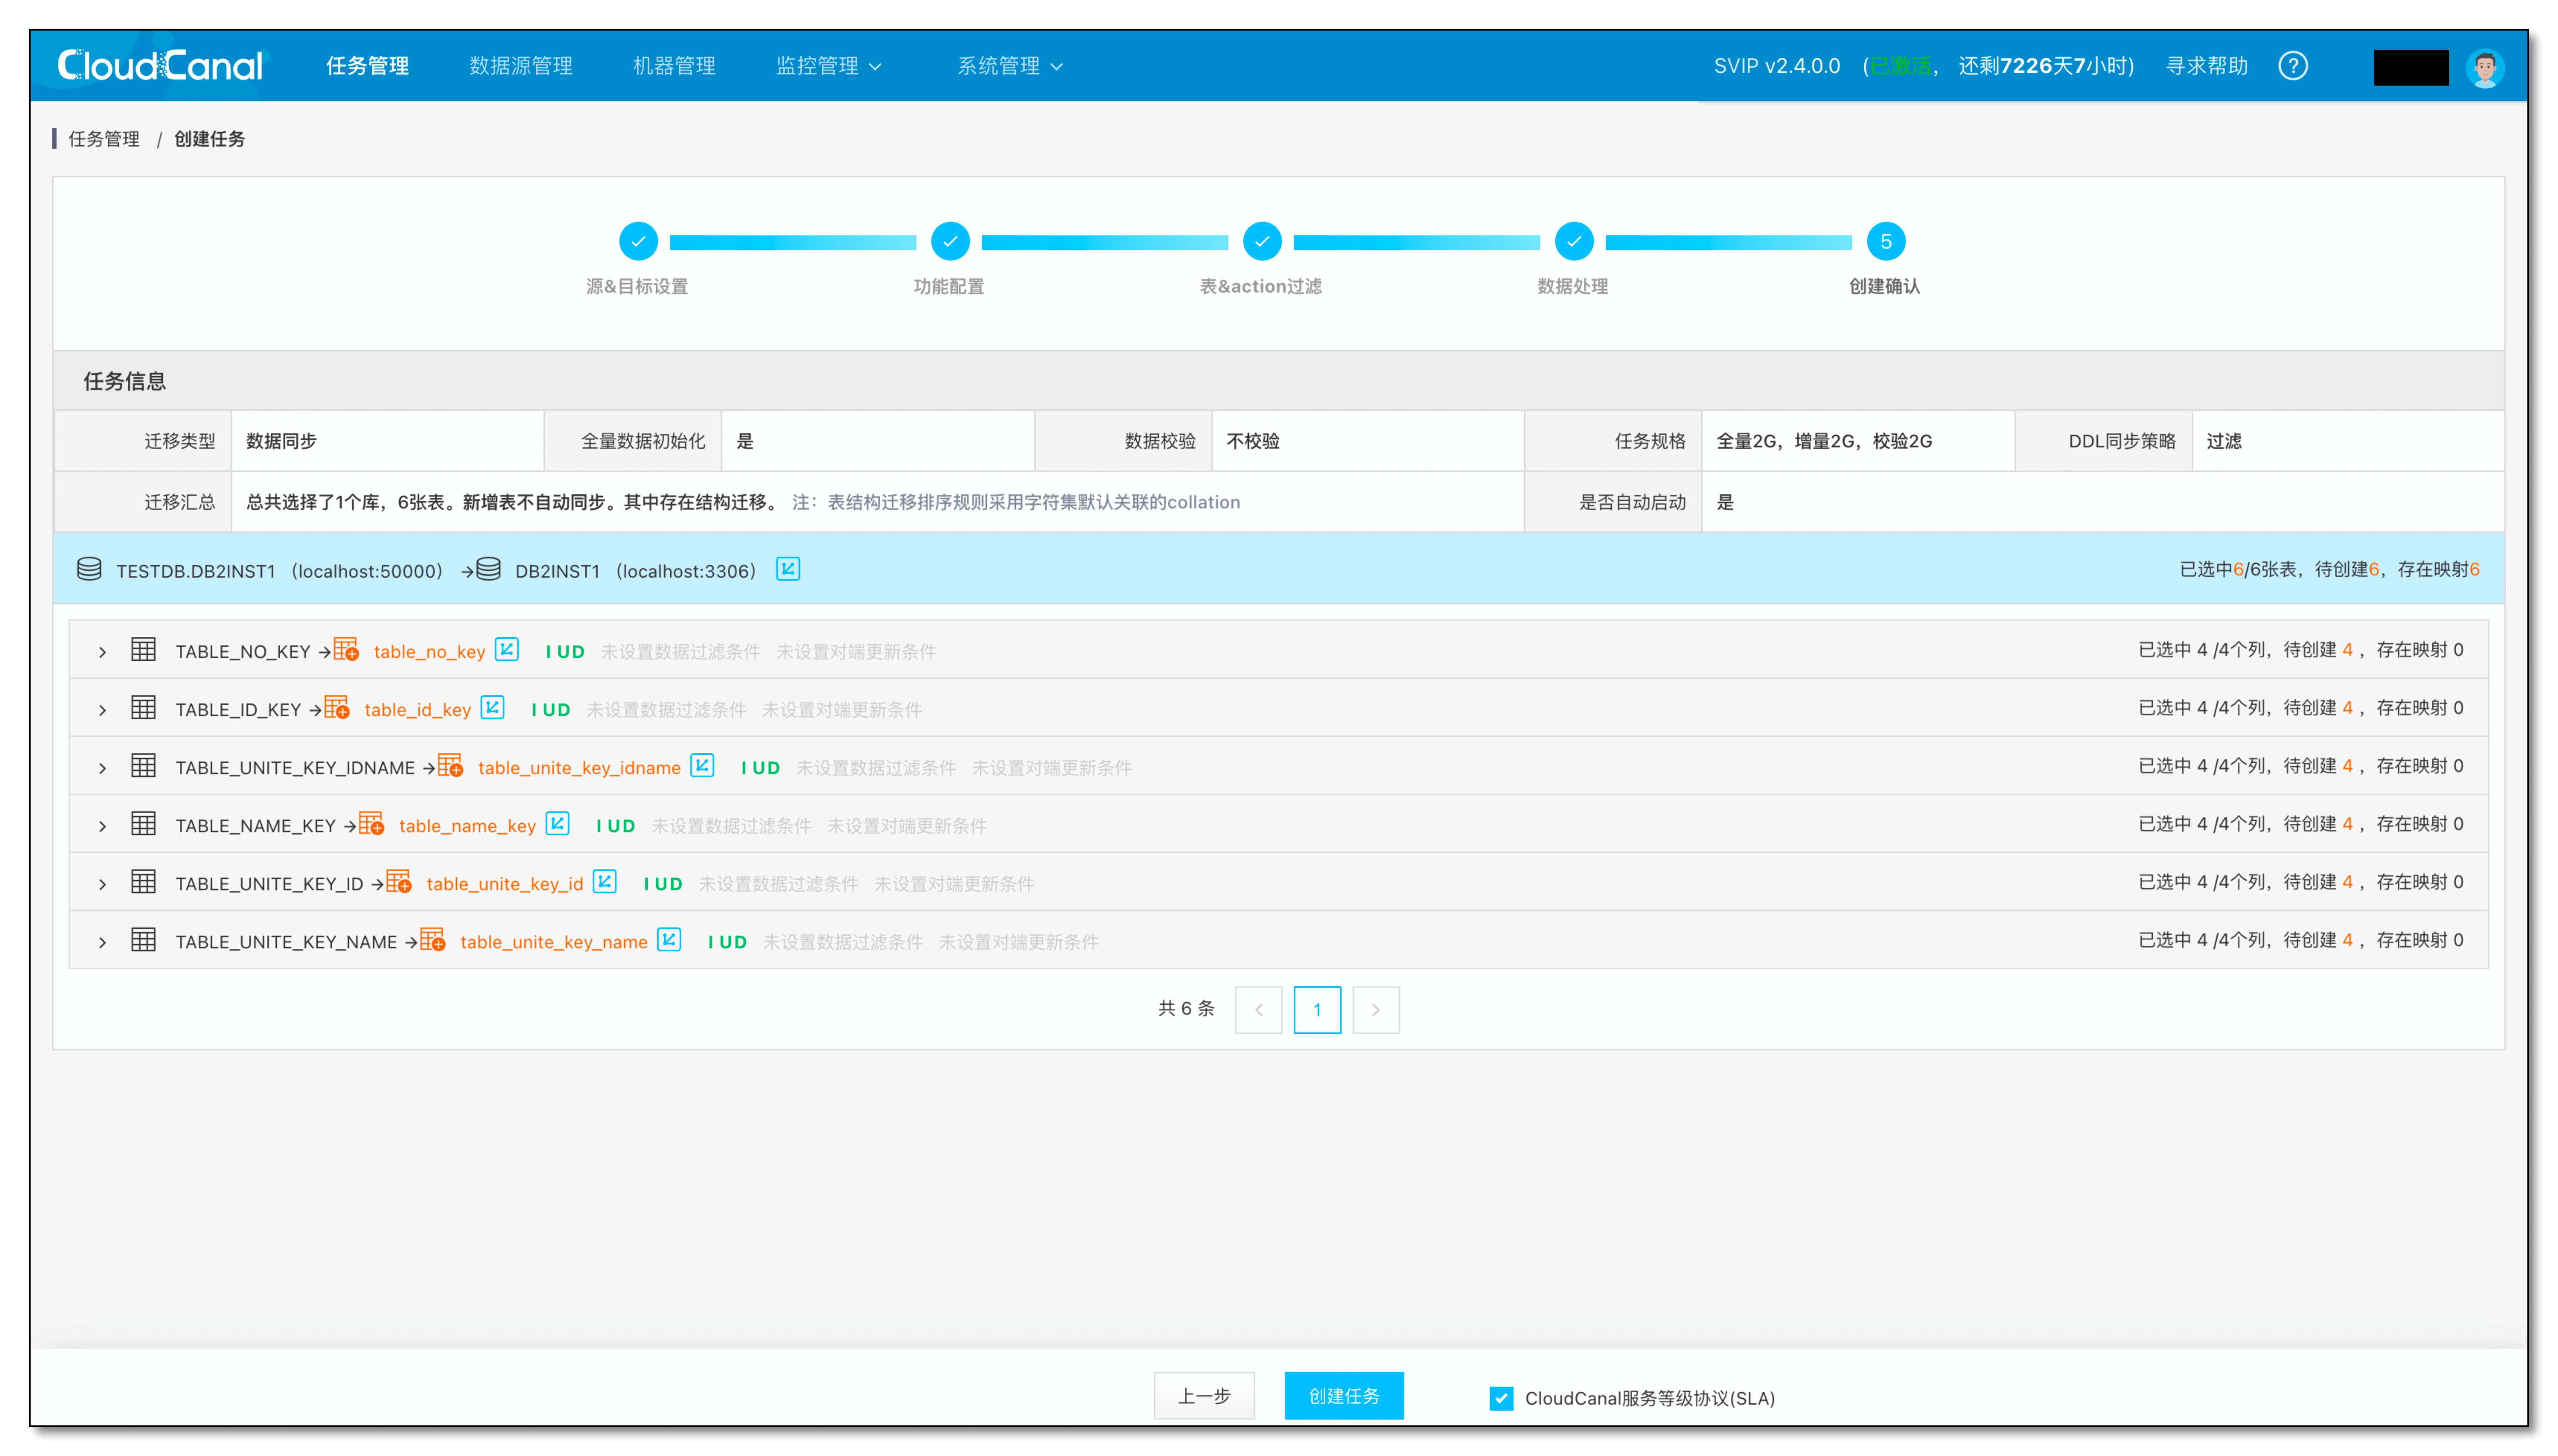Click the user avatar icon
Viewport: 2558px width, 1456px height.
pyautogui.click(x=2485, y=67)
